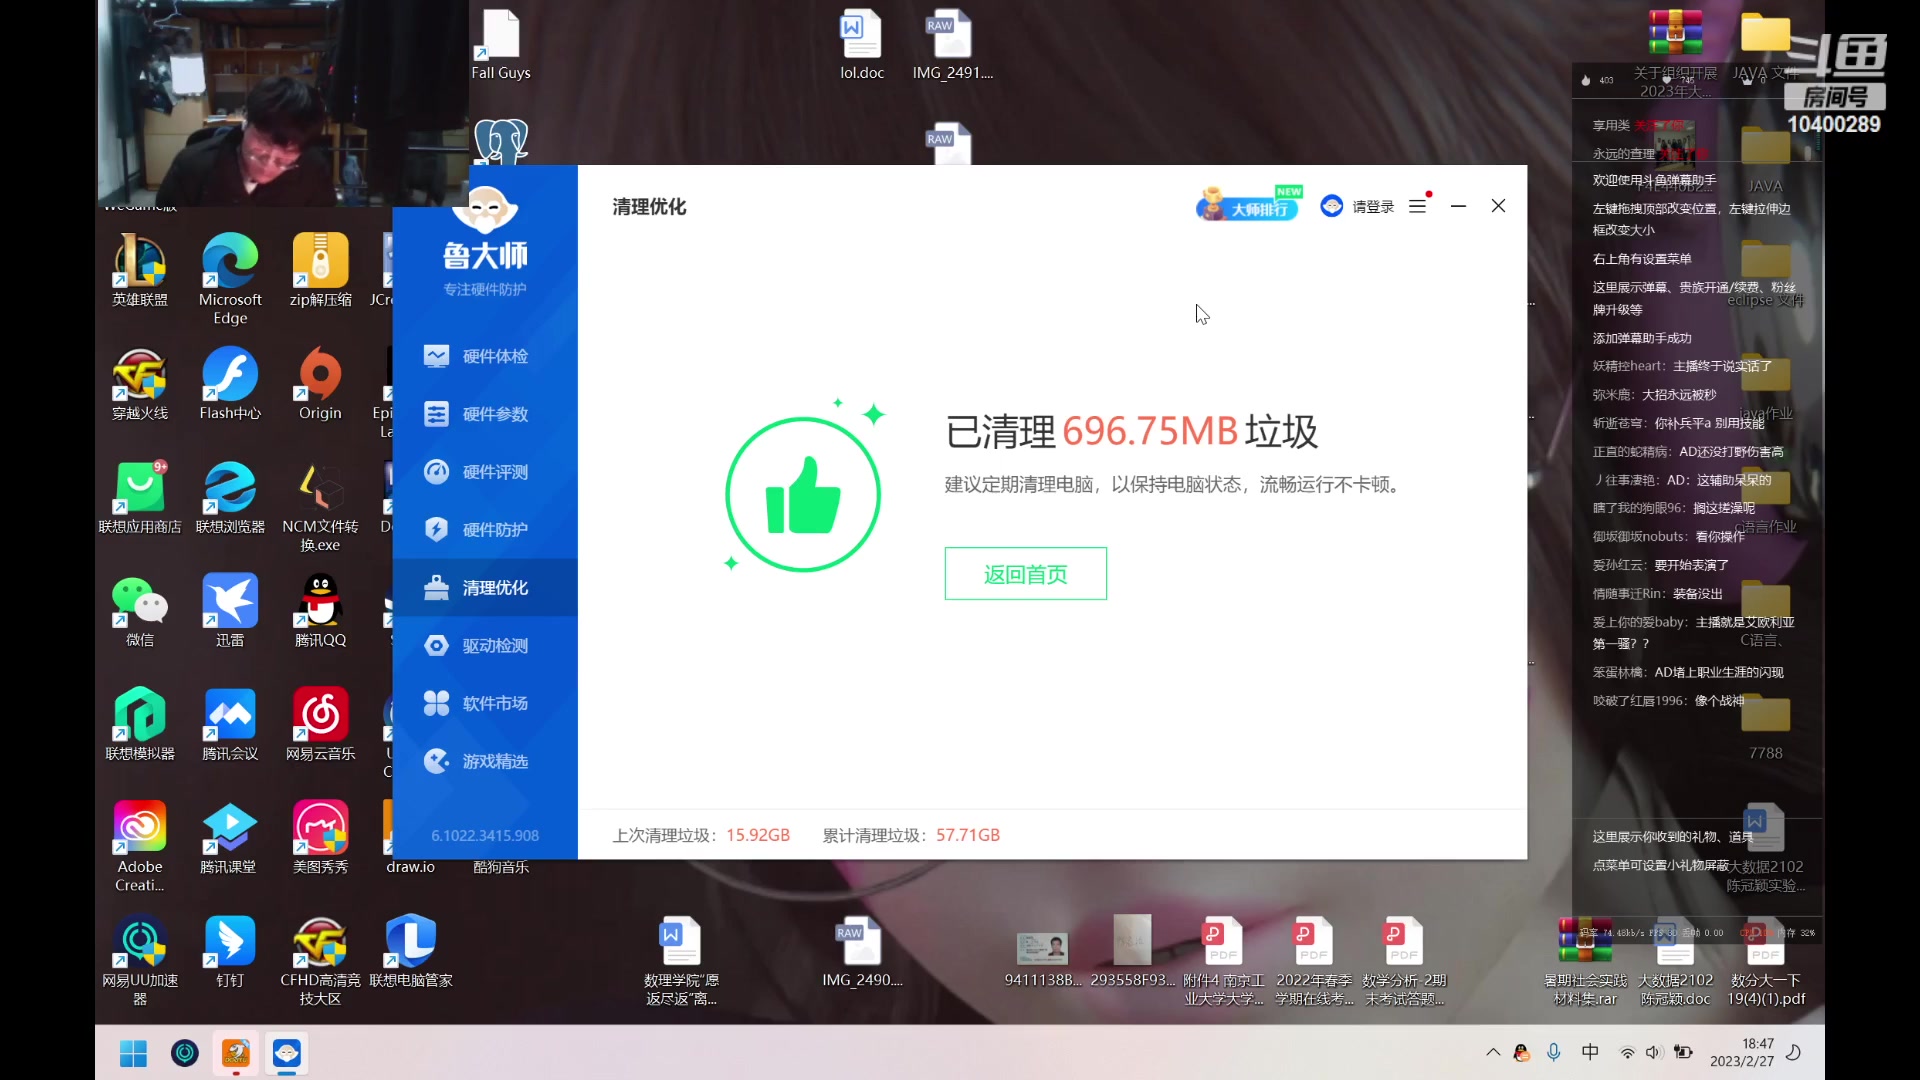Select 2022年春季学期在线考 PDF file
1920x1080 pixels.
(x=1313, y=960)
